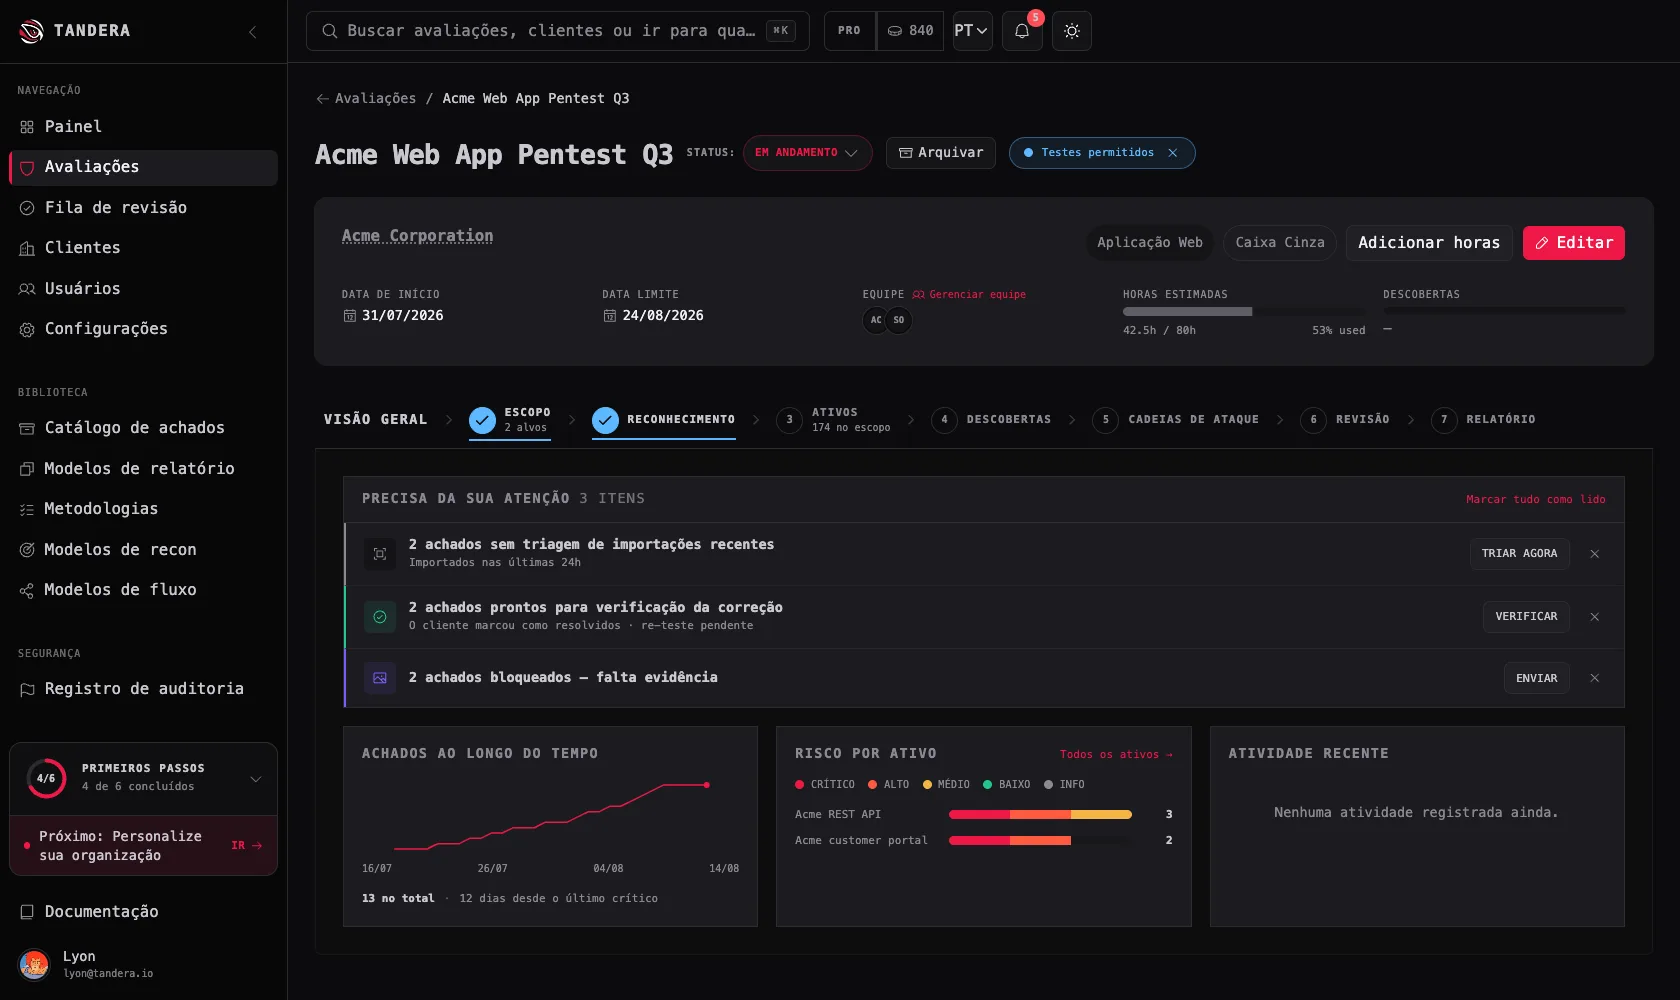Image resolution: width=1680 pixels, height=1000 pixels.
Task: Open notifications bell
Action: point(1022,31)
